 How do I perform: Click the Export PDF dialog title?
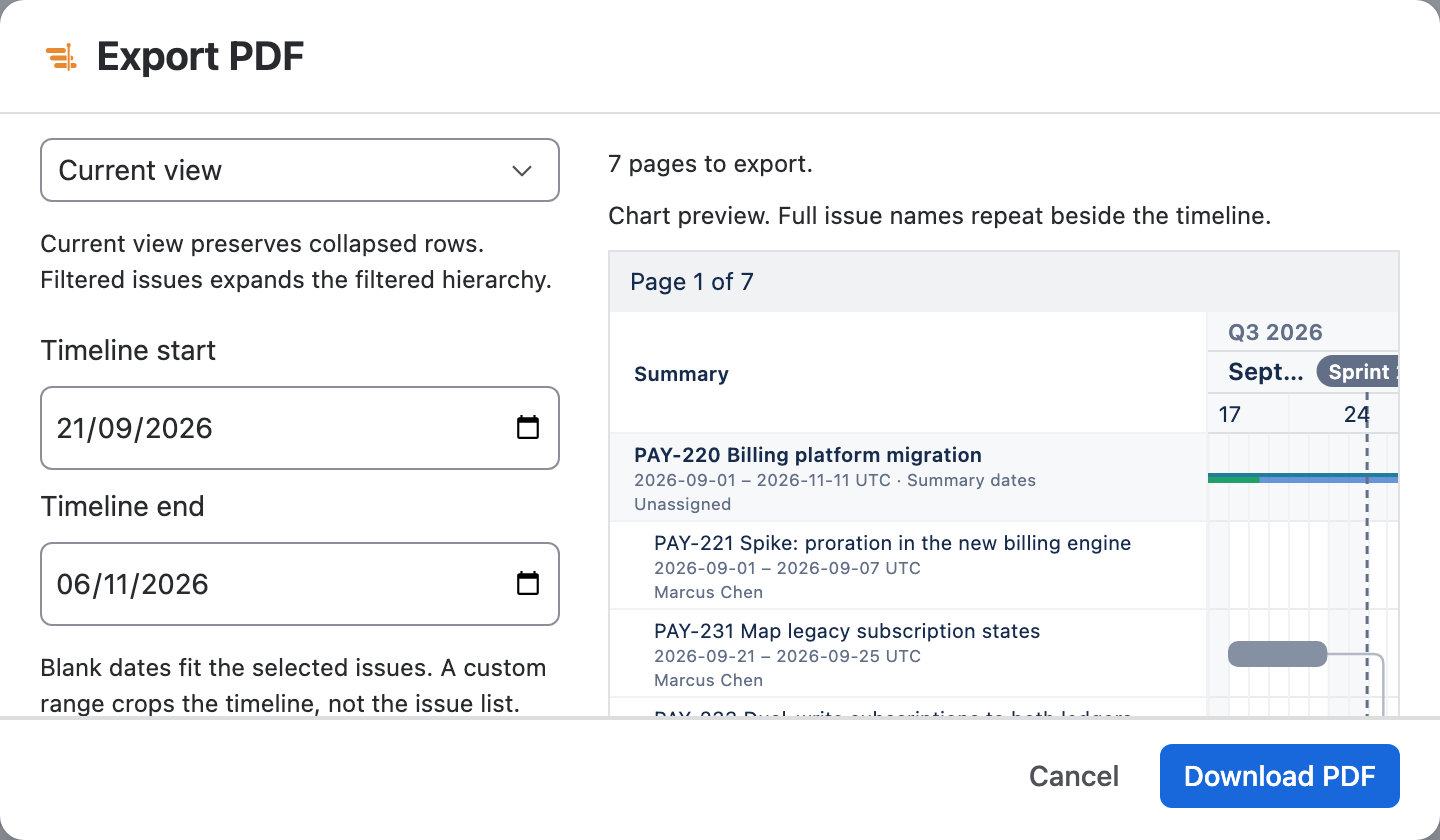click(x=200, y=57)
